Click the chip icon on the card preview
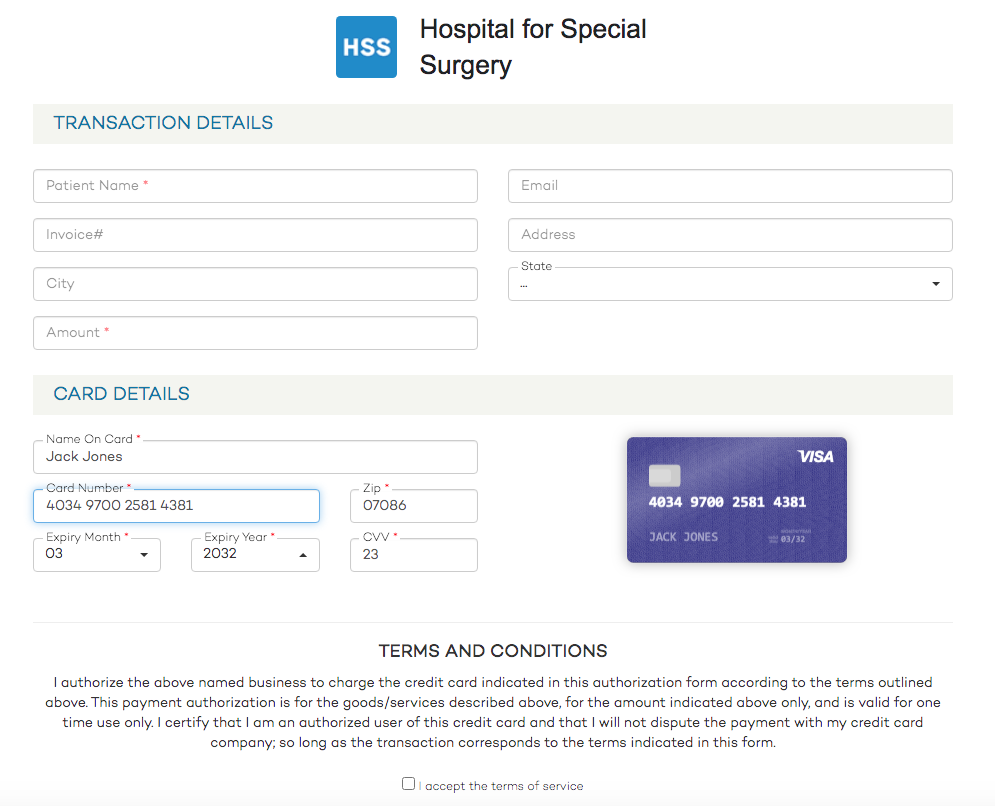This screenshot has height=806, width=995. point(664,475)
